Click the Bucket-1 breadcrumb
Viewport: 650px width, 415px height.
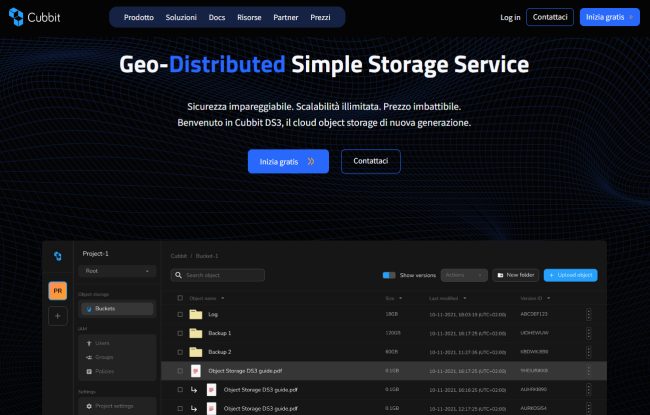[207, 256]
